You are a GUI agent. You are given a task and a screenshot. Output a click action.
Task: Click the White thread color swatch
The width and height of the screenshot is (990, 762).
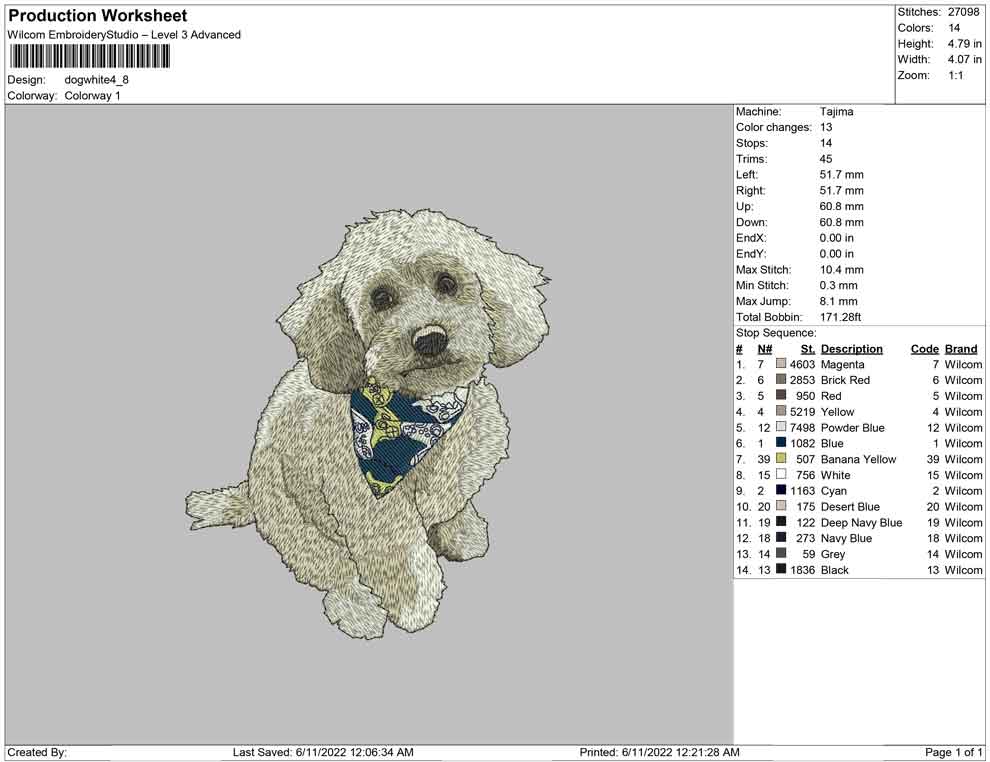pyautogui.click(x=781, y=474)
